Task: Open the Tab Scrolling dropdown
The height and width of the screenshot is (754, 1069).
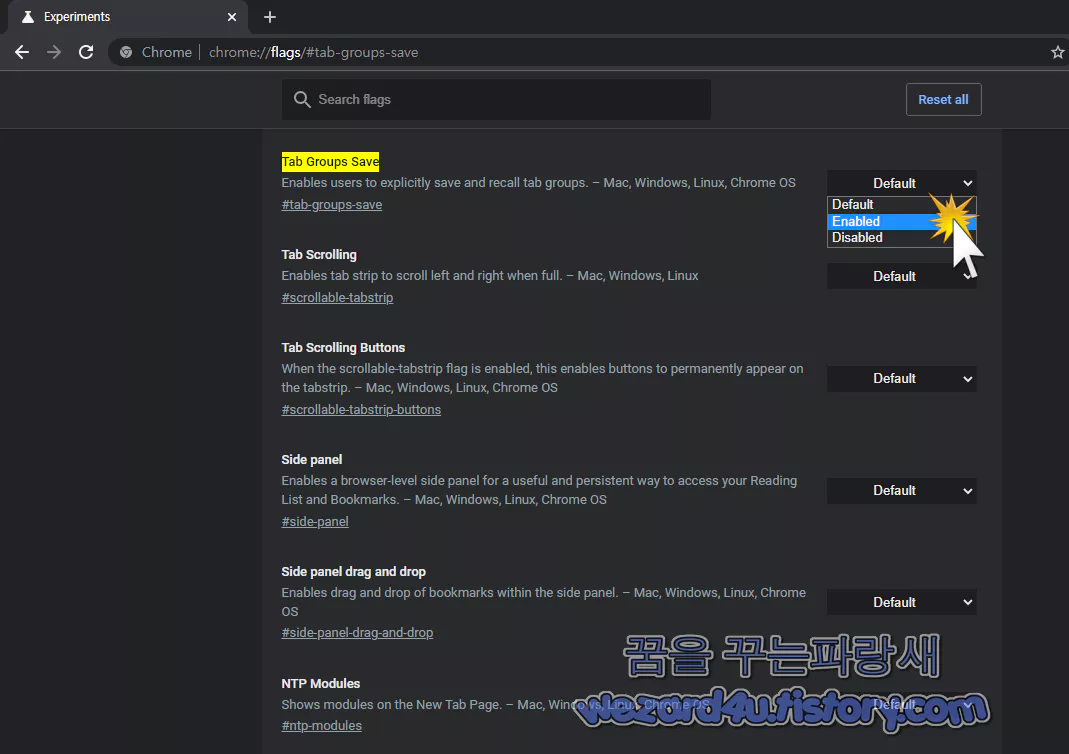Action: pos(901,276)
